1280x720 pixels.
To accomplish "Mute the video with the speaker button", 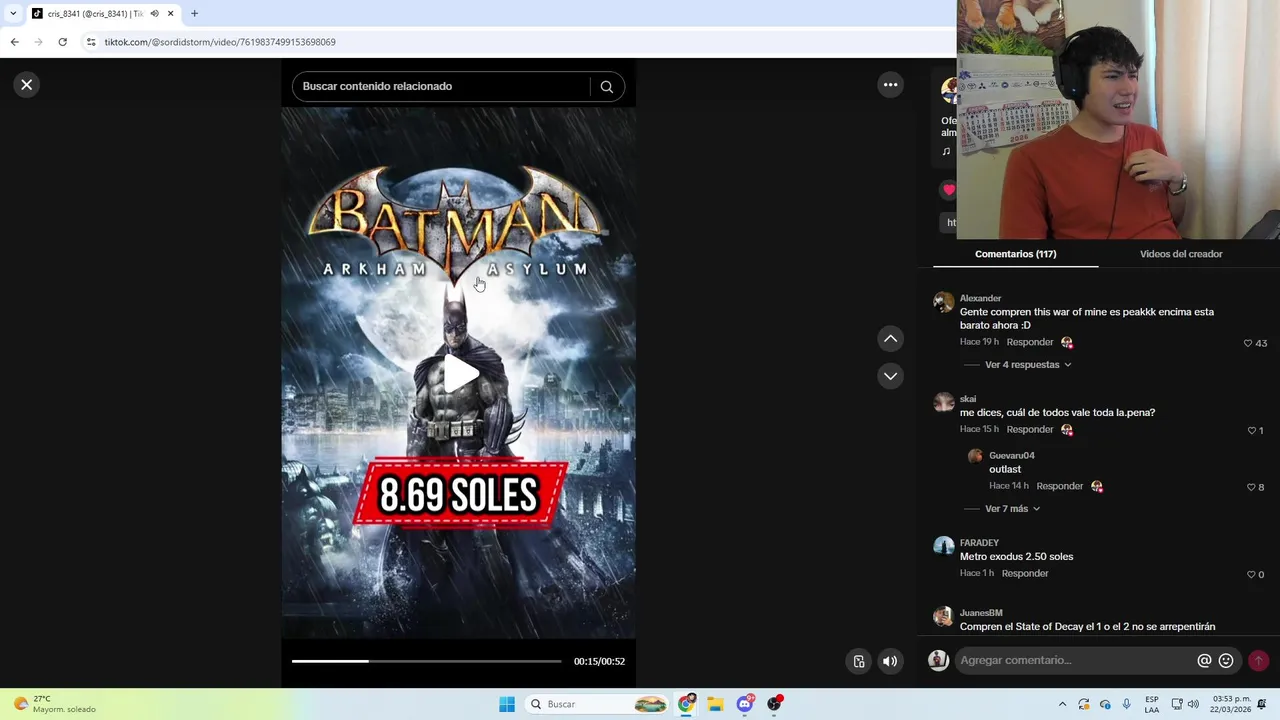I will (x=890, y=661).
